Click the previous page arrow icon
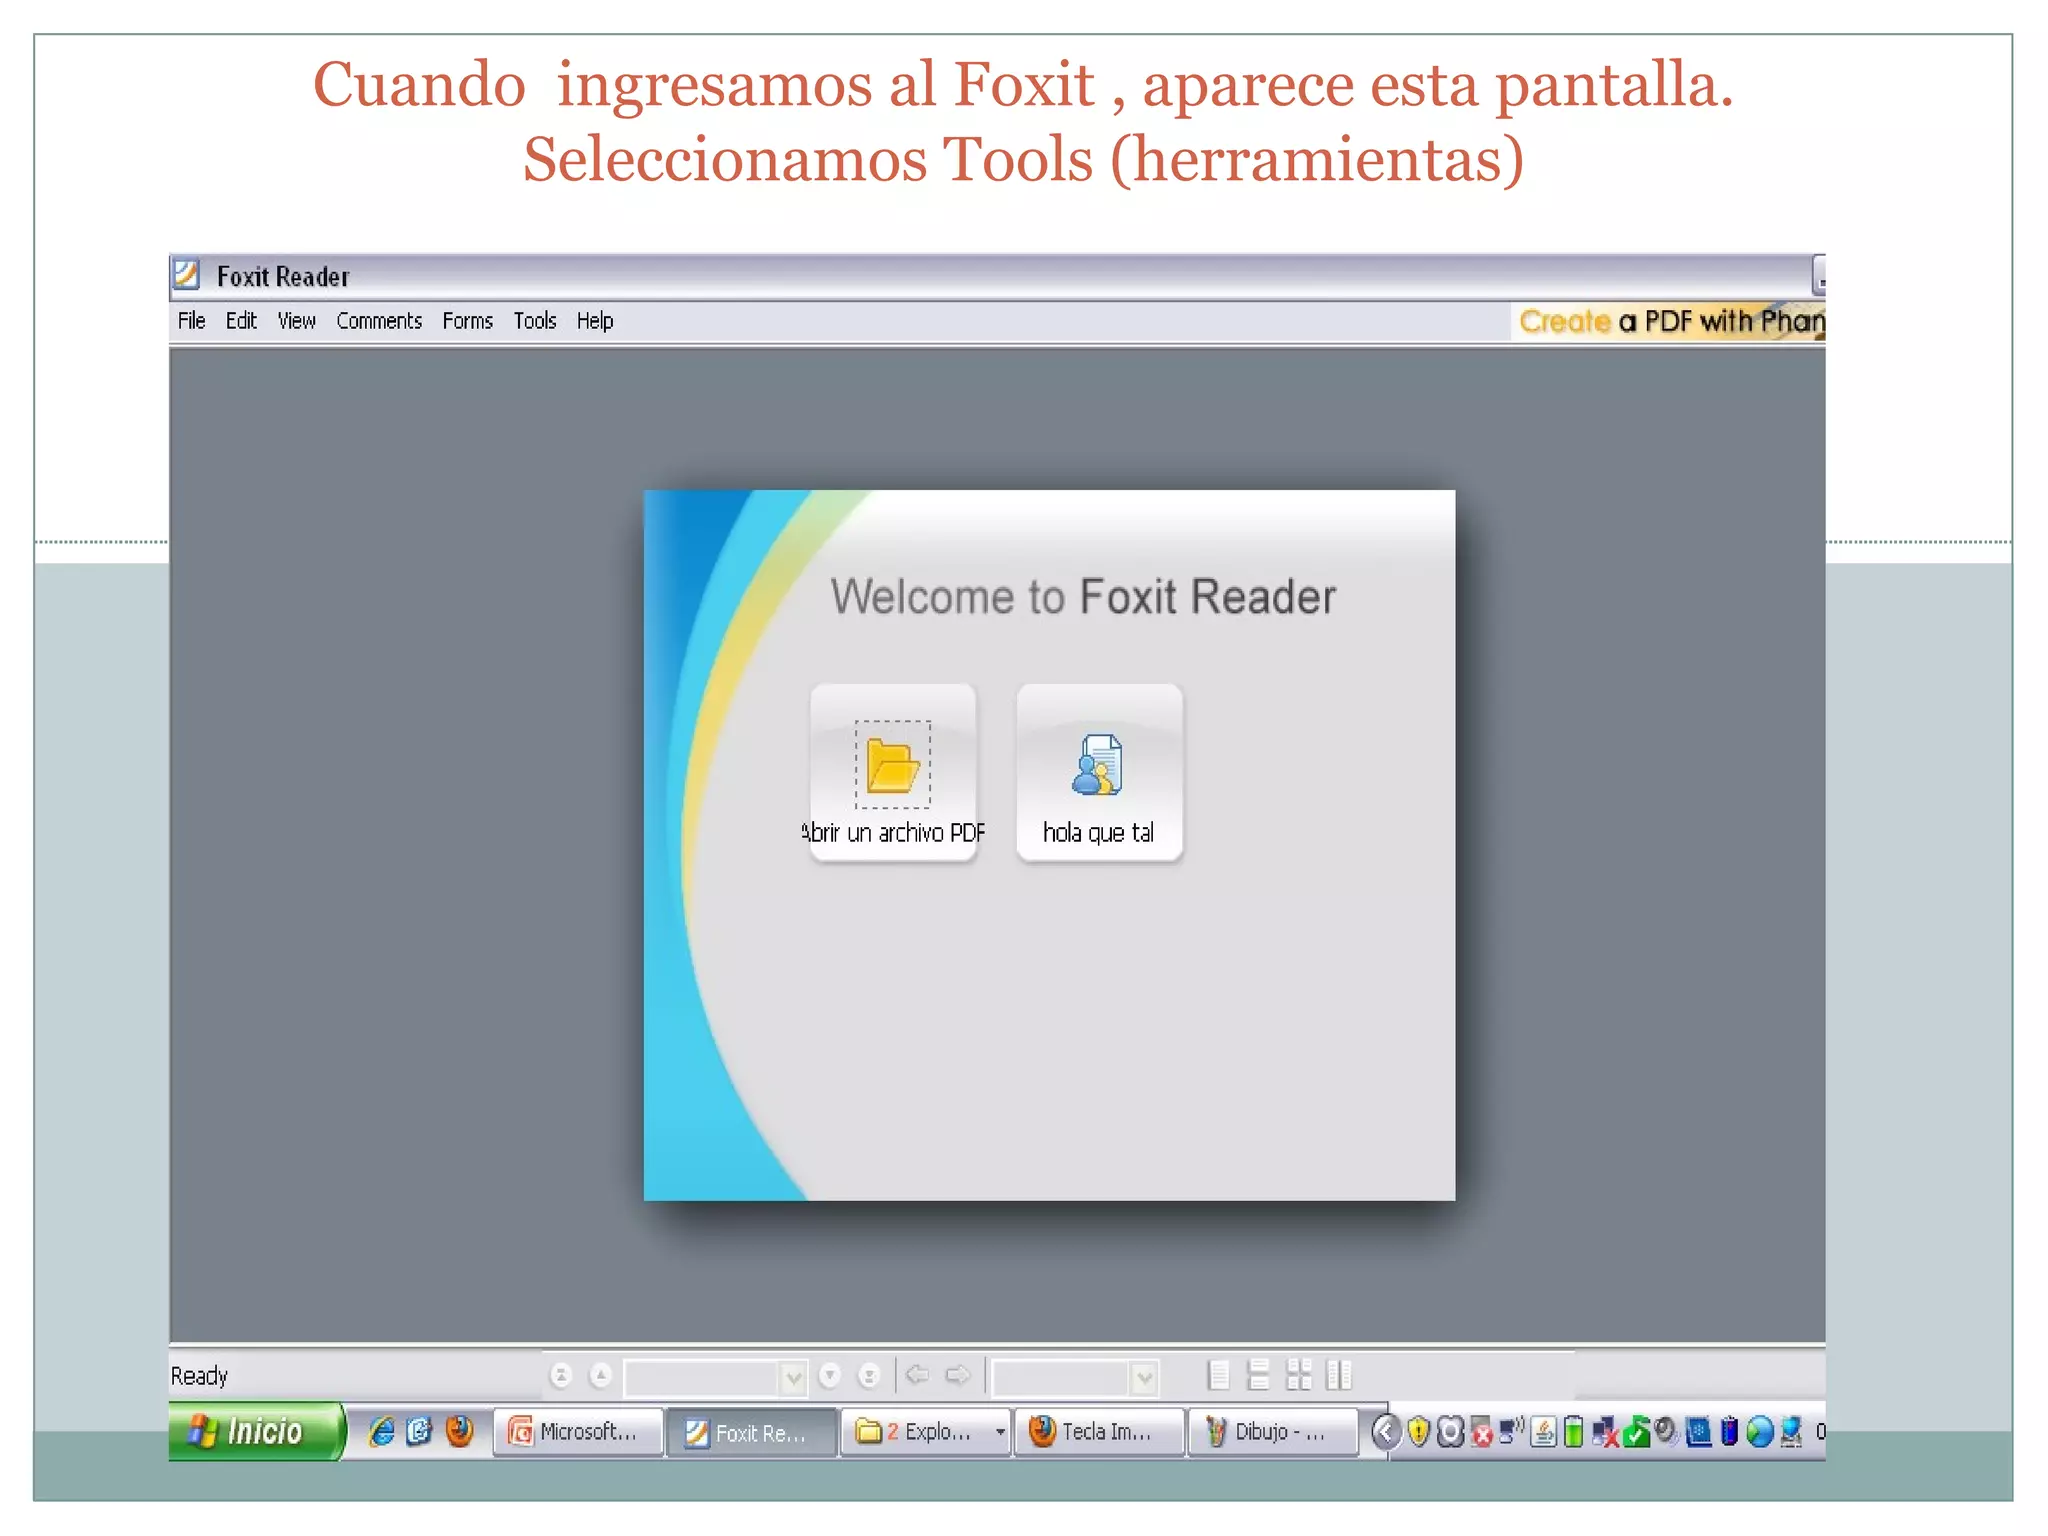This screenshot has height=1536, width=2048. [x=600, y=1376]
